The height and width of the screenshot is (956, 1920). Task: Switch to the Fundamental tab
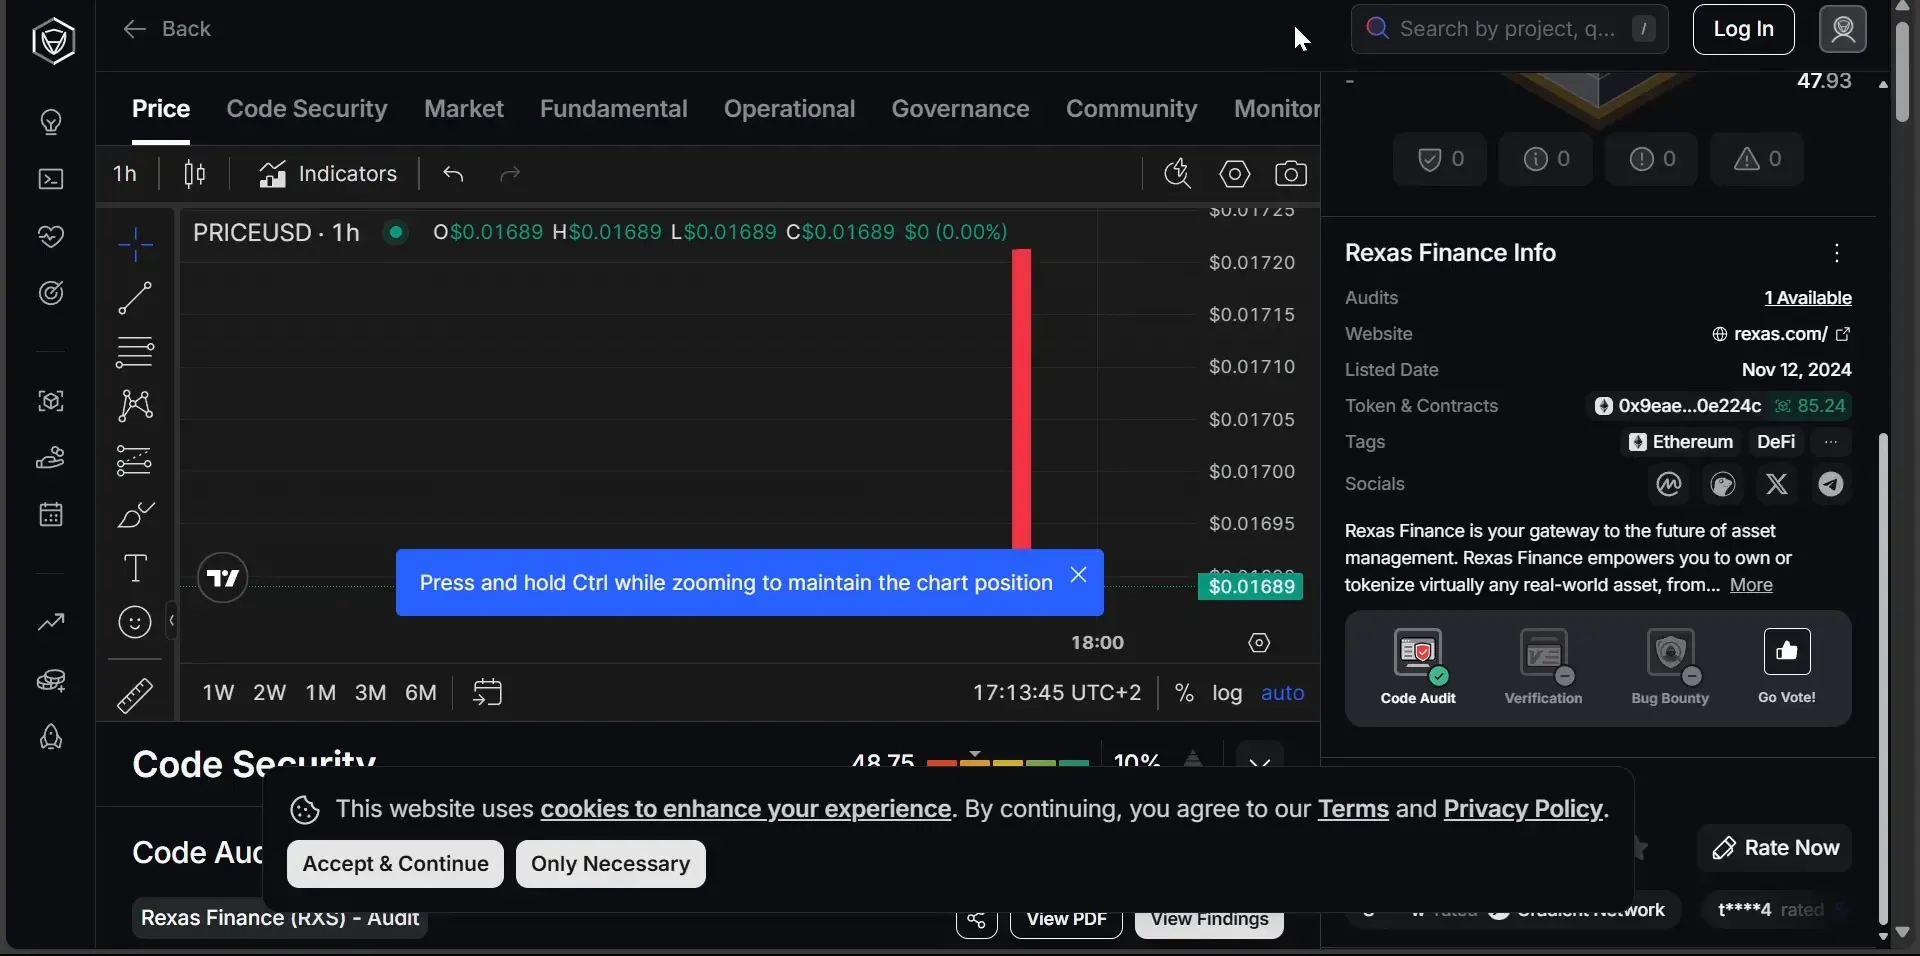[614, 108]
